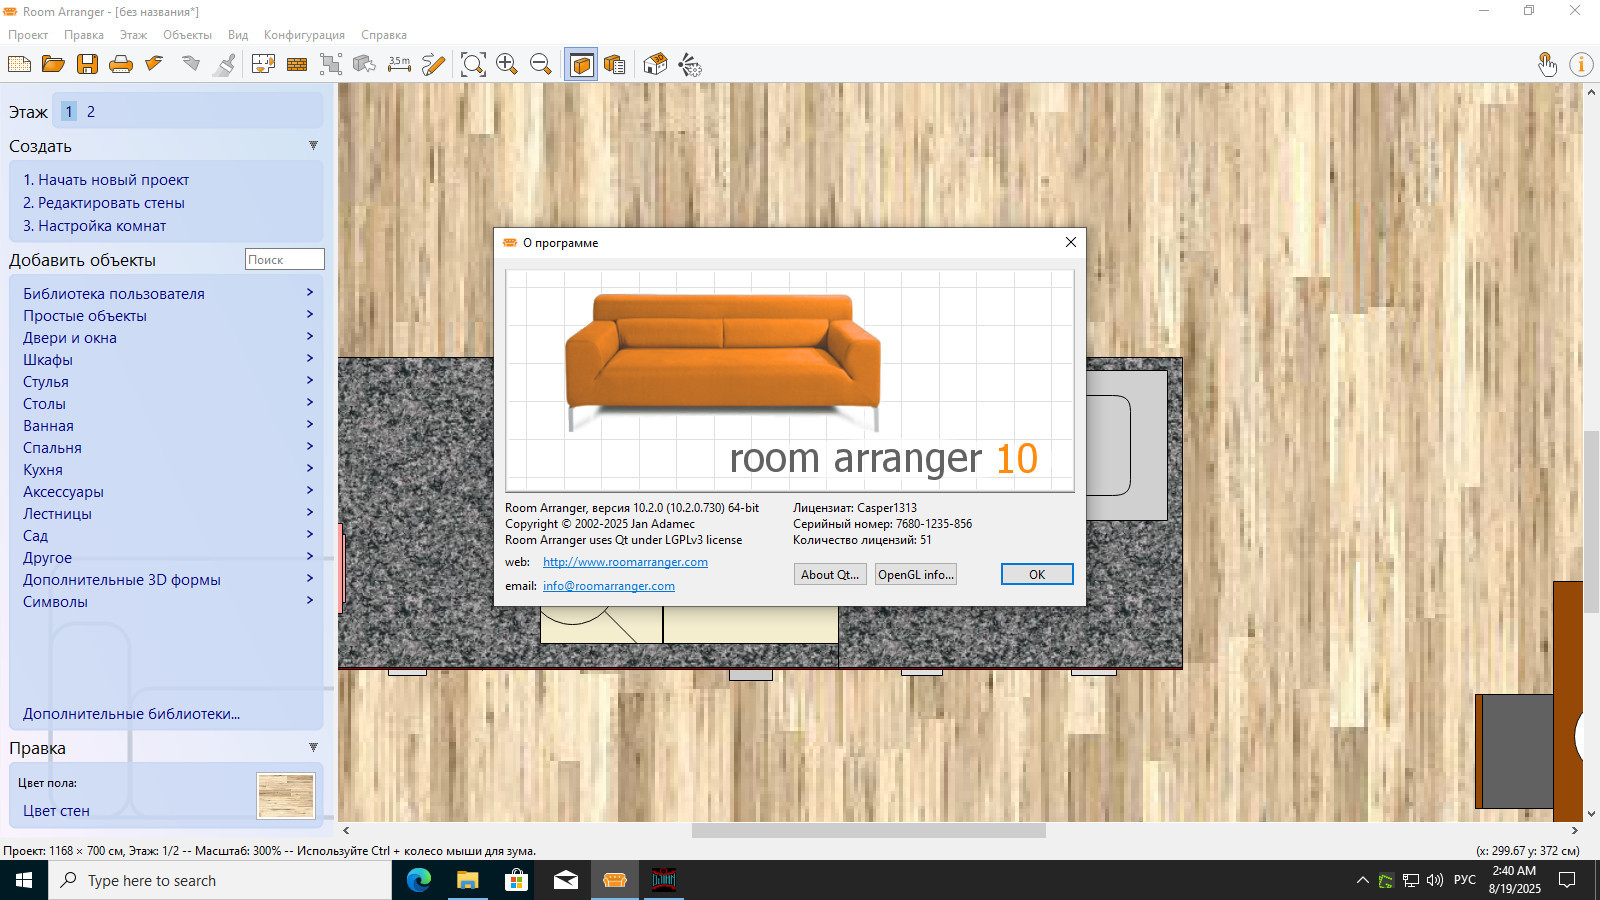1600x900 pixels.
Task: Click the Поиск object search field
Action: (x=285, y=259)
